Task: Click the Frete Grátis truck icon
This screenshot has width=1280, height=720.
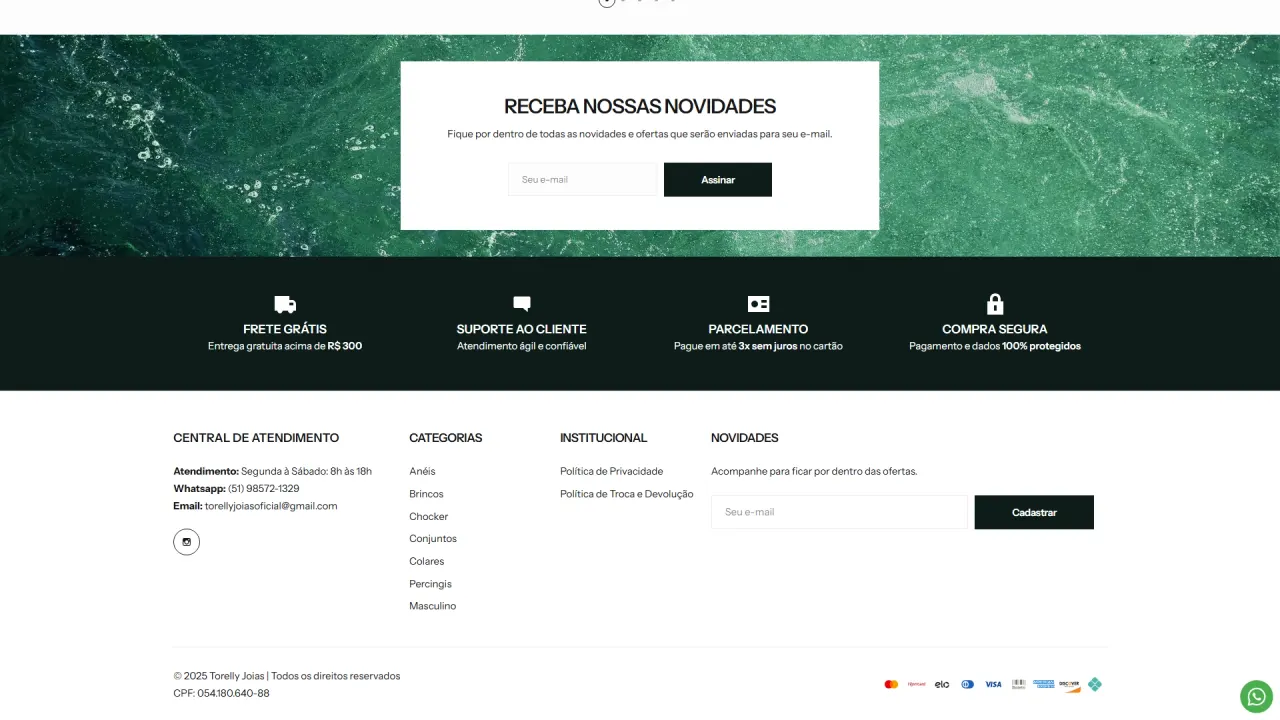Action: coord(285,304)
